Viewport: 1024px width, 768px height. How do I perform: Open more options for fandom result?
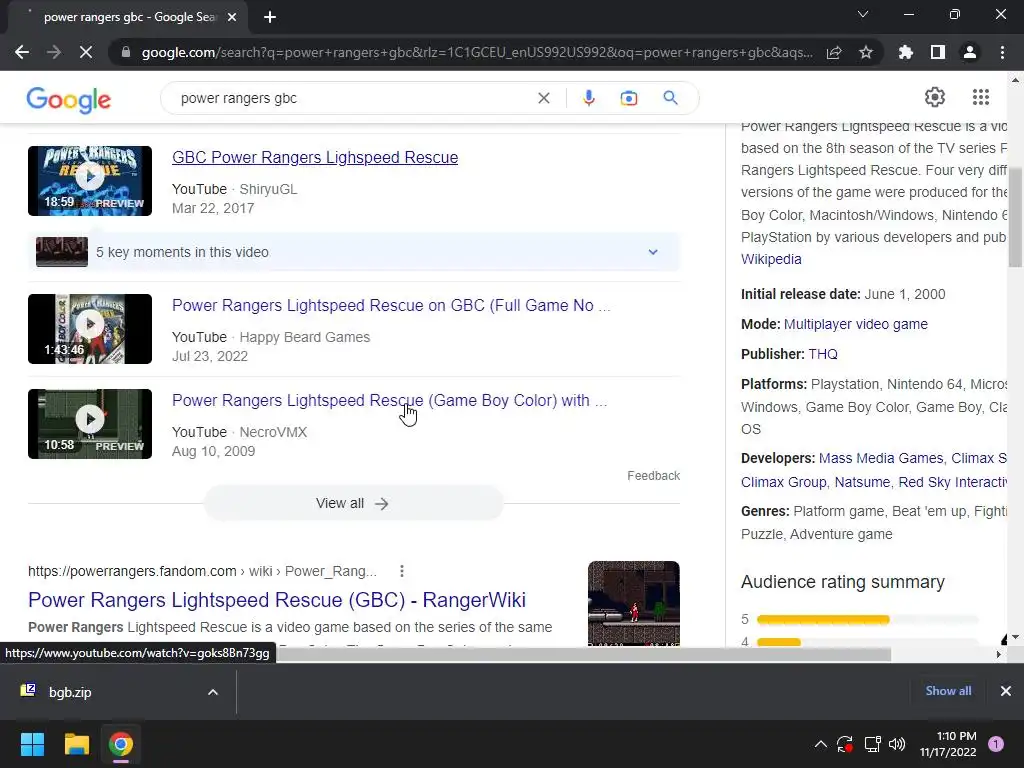tap(402, 571)
